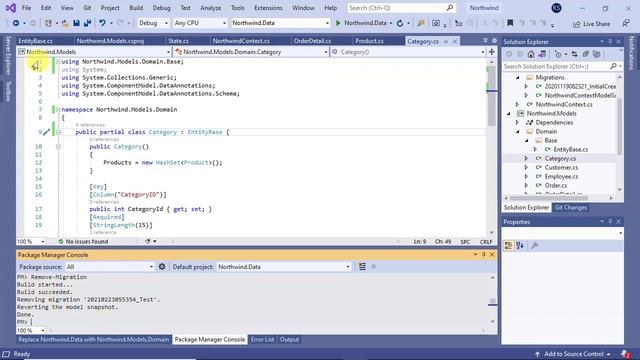This screenshot has width=640, height=360.
Task: Open the account avatar RS
Action: pos(556,8)
